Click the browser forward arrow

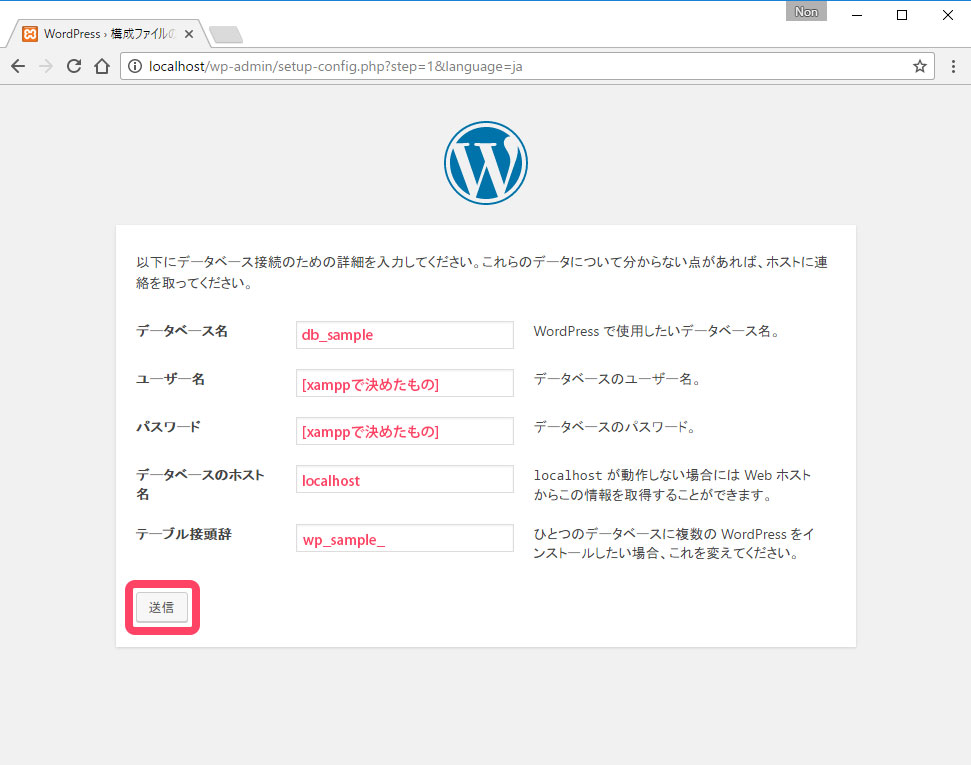coord(46,66)
